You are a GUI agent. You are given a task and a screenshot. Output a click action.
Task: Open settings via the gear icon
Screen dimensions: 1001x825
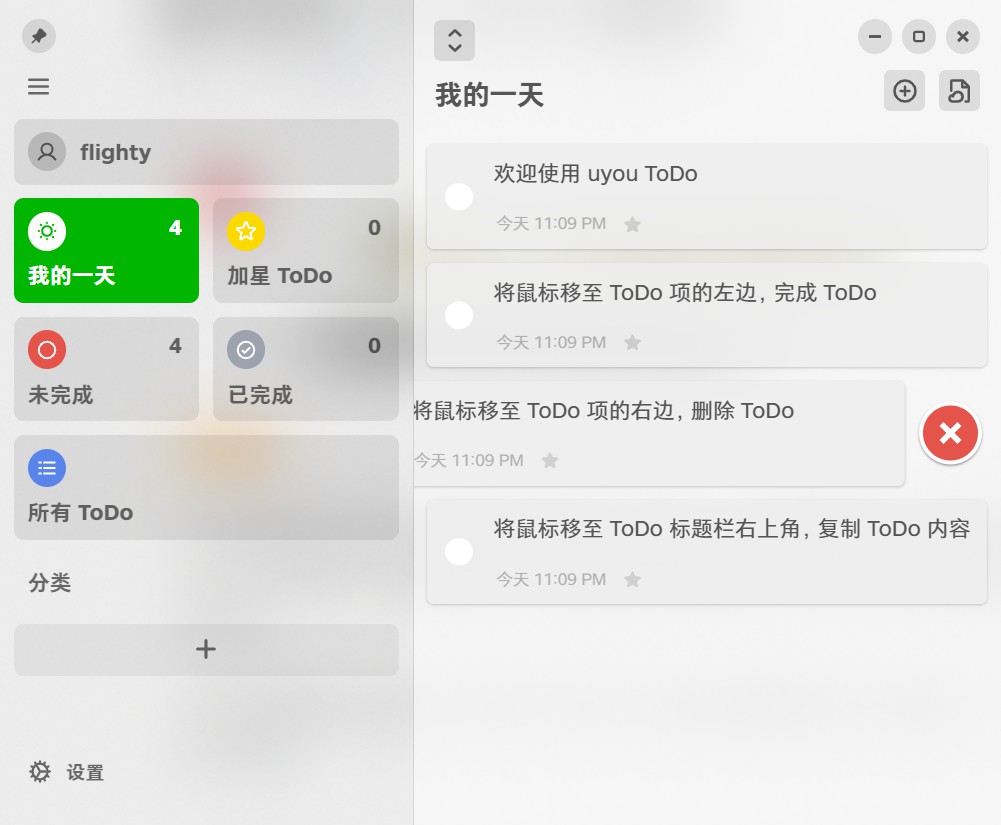click(40, 771)
